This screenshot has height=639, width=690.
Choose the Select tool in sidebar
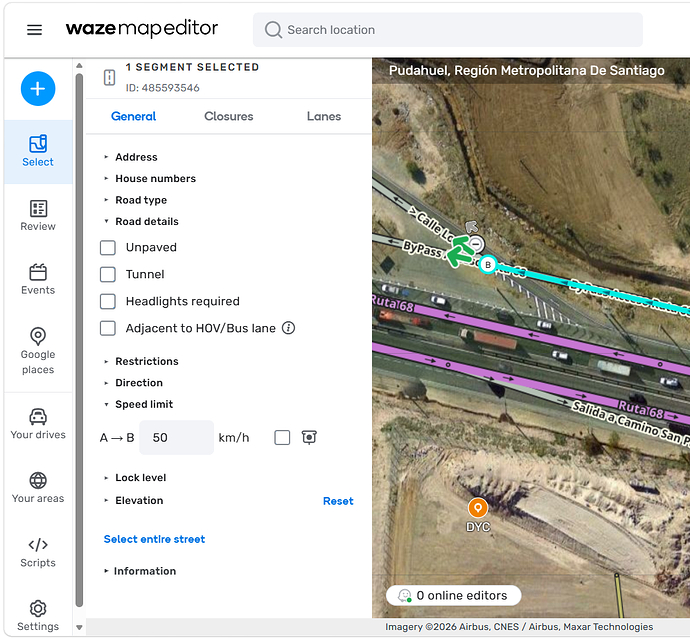(38, 151)
